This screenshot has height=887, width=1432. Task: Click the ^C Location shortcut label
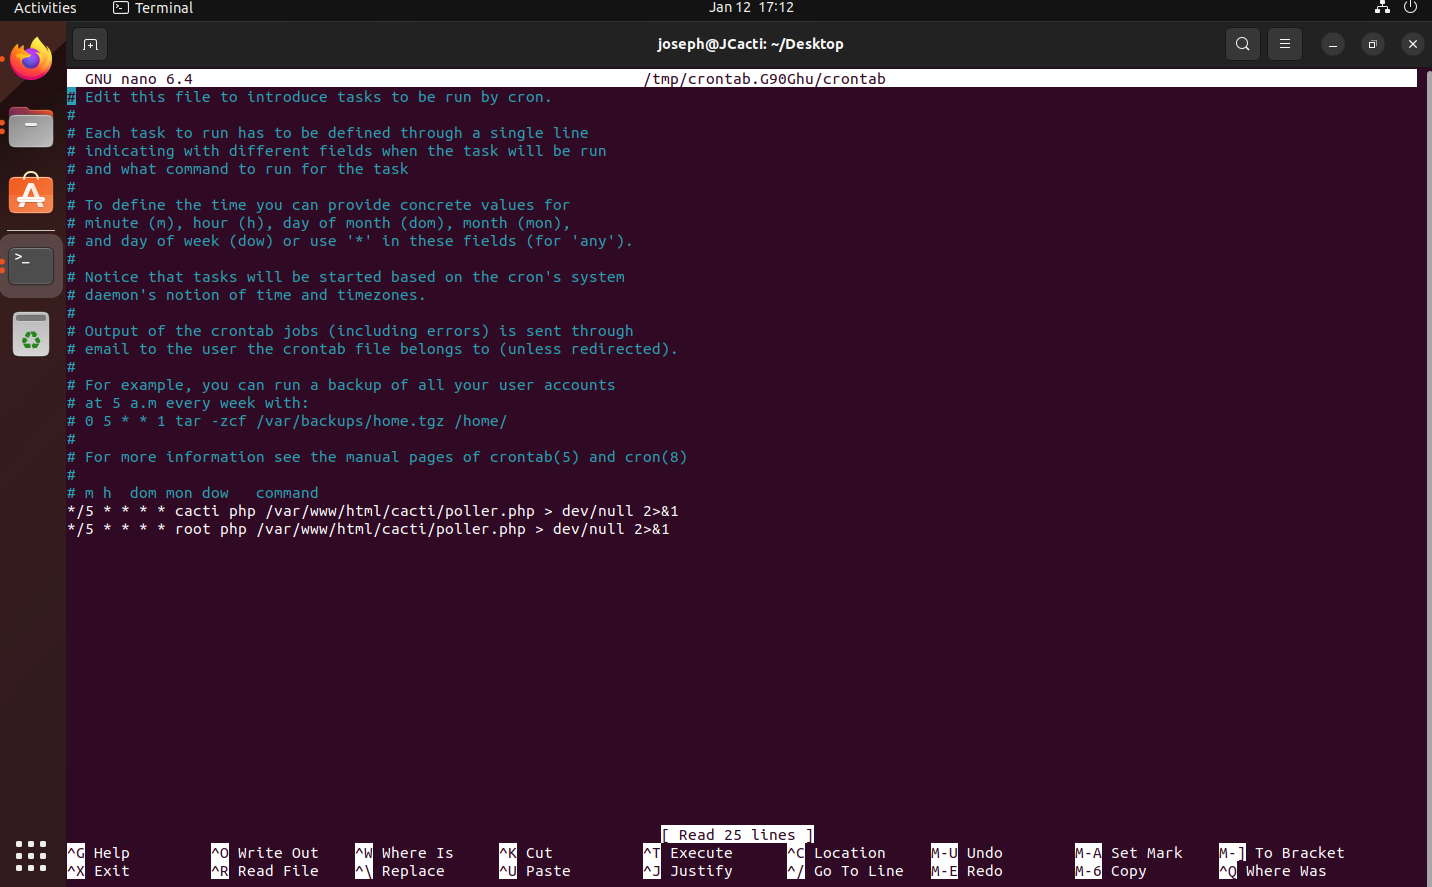[836, 853]
